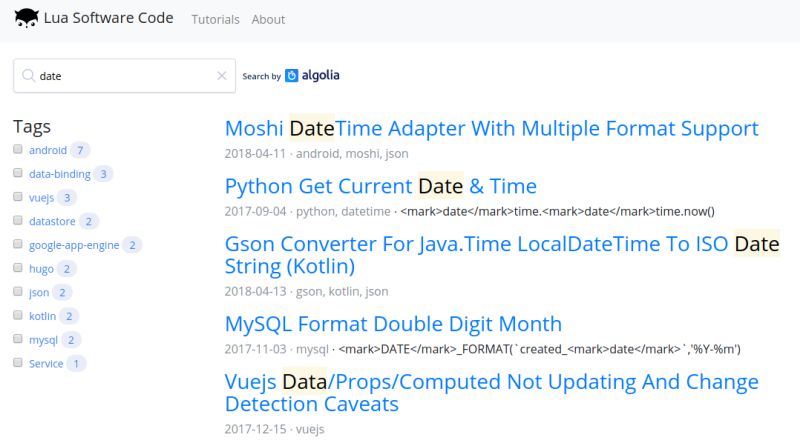This screenshot has height=443, width=800.
Task: Check the google-app-engine tag checkbox
Action: 18,244
